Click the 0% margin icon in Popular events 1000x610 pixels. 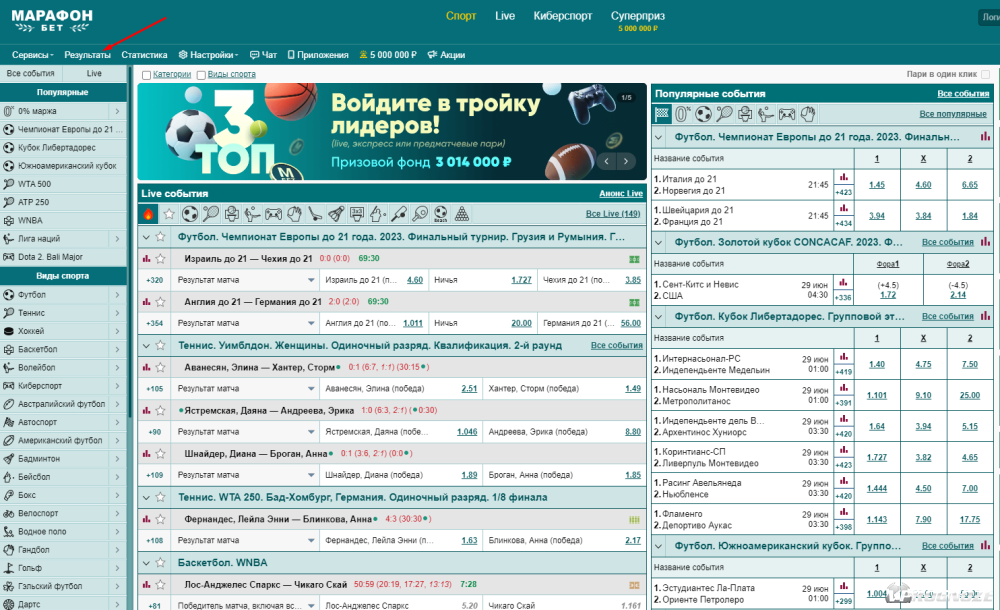tap(682, 114)
